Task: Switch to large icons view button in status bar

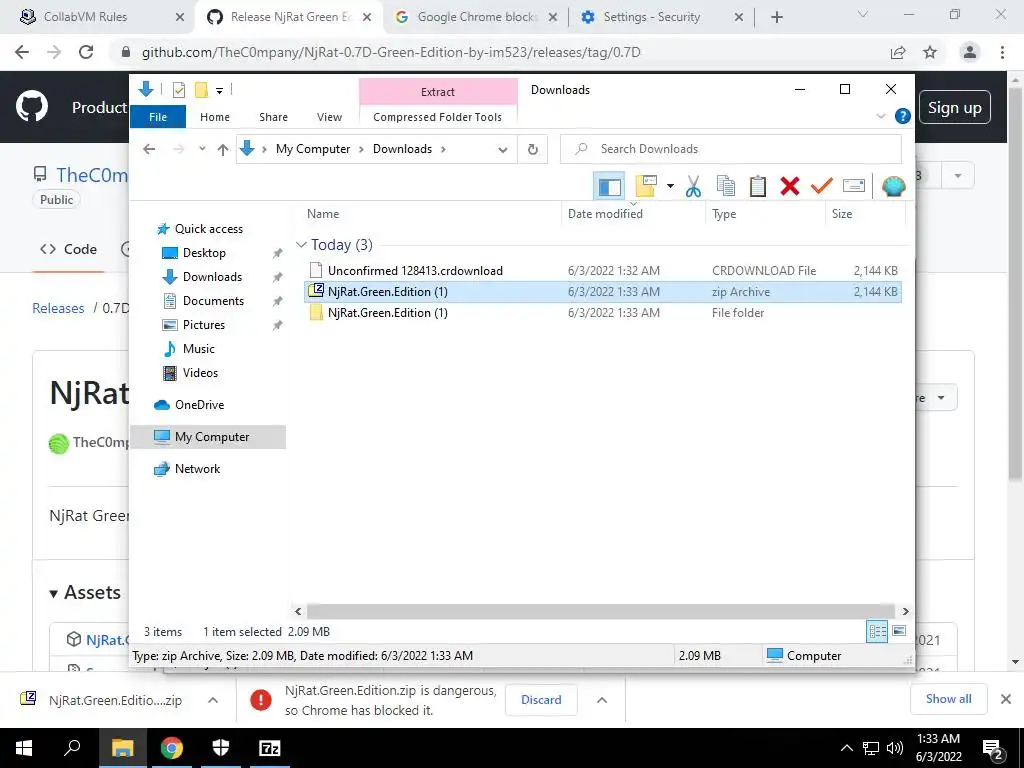Action: (899, 632)
